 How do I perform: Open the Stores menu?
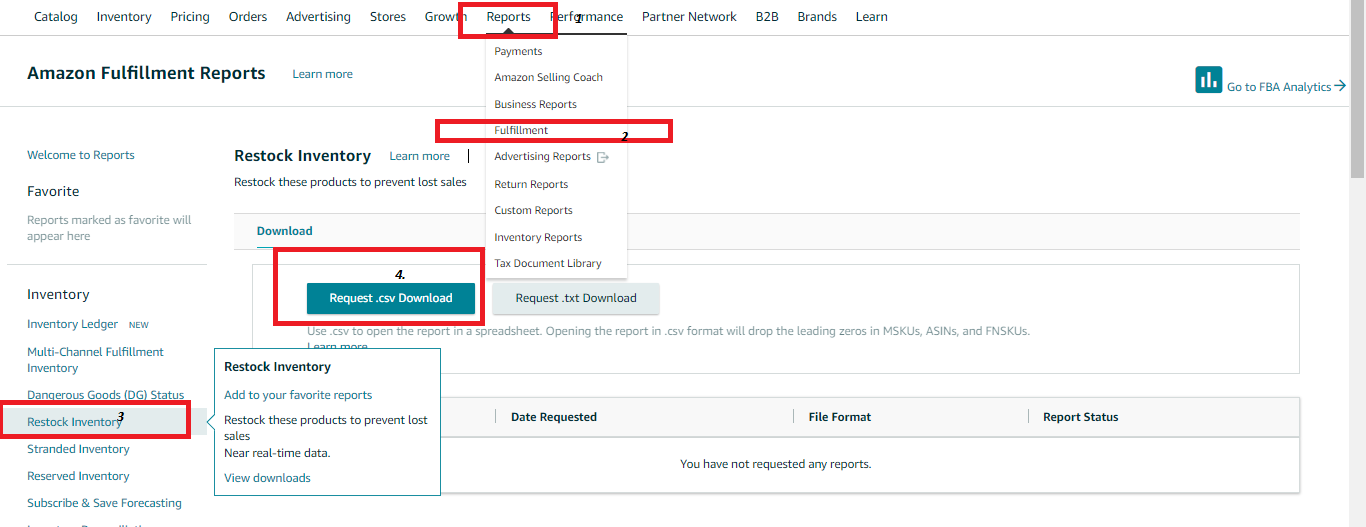point(388,17)
